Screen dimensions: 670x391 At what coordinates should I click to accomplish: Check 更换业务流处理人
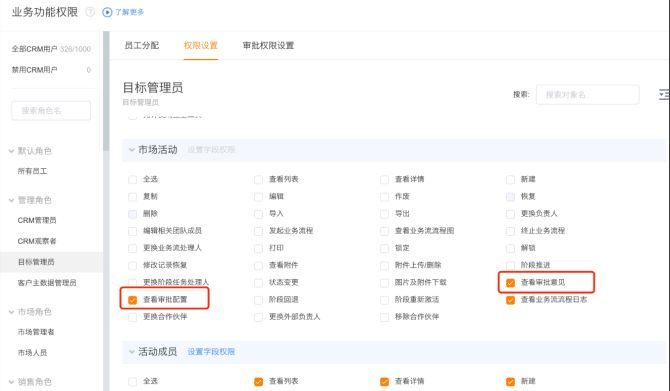pyautogui.click(x=132, y=248)
